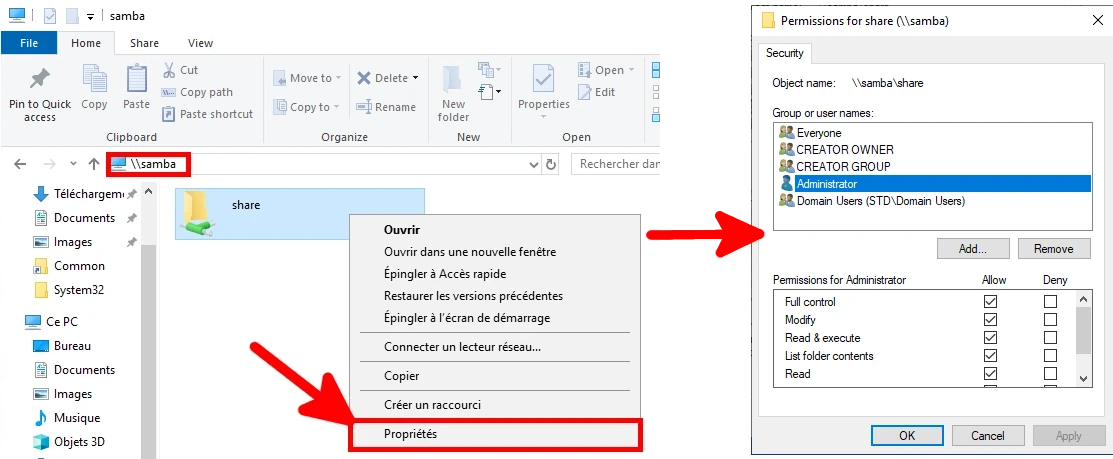
Task: Toggle Allow checkbox for Modify
Action: 990,320
